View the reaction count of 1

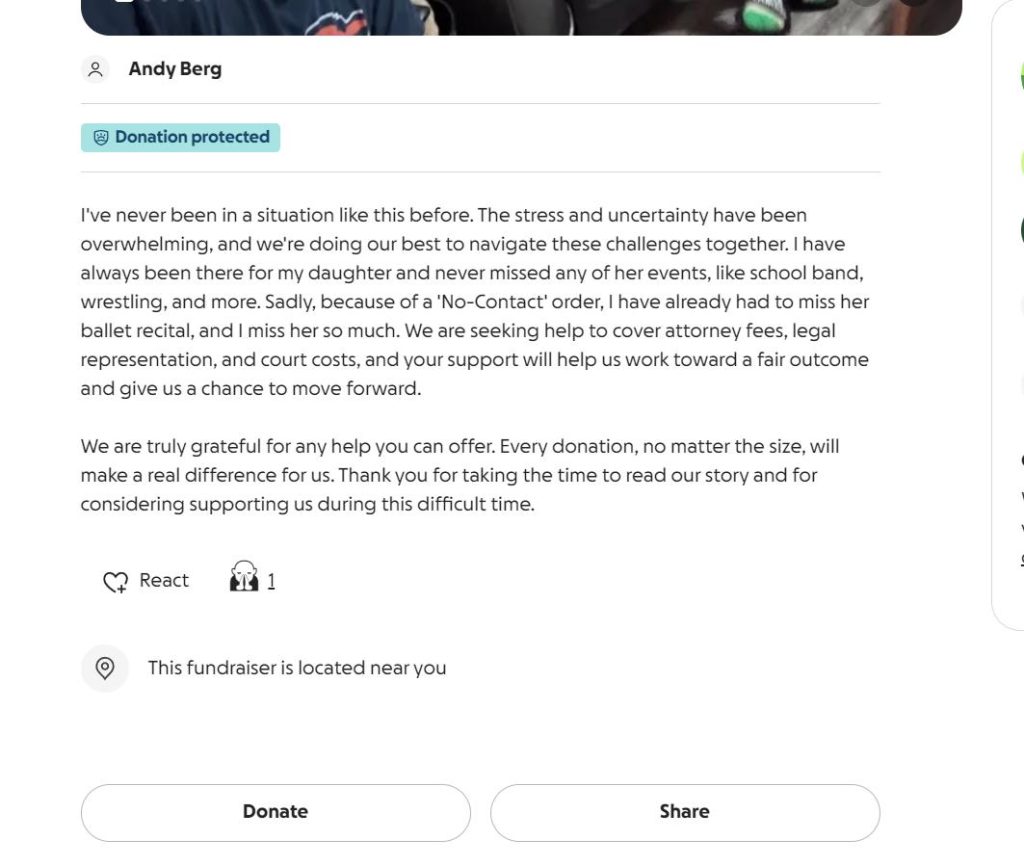pos(271,581)
